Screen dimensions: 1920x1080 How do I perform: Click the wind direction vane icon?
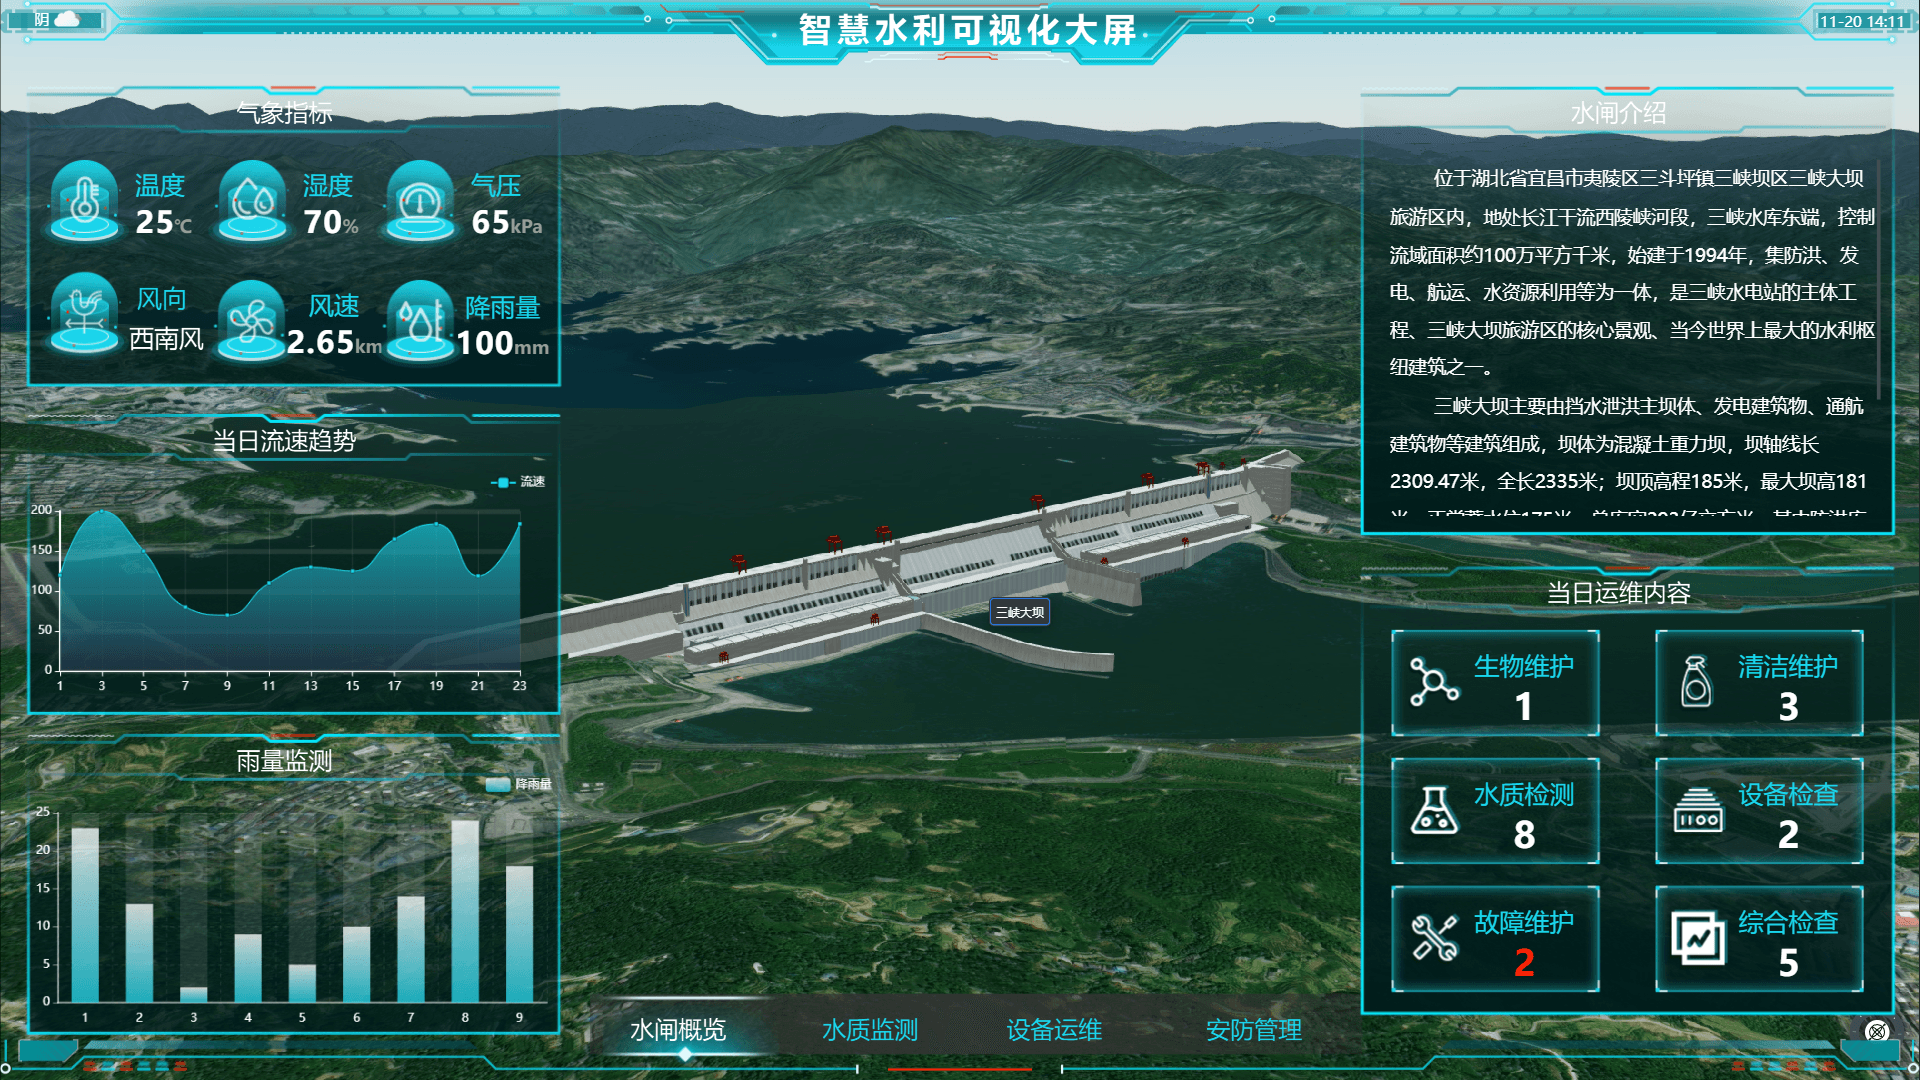[85, 314]
